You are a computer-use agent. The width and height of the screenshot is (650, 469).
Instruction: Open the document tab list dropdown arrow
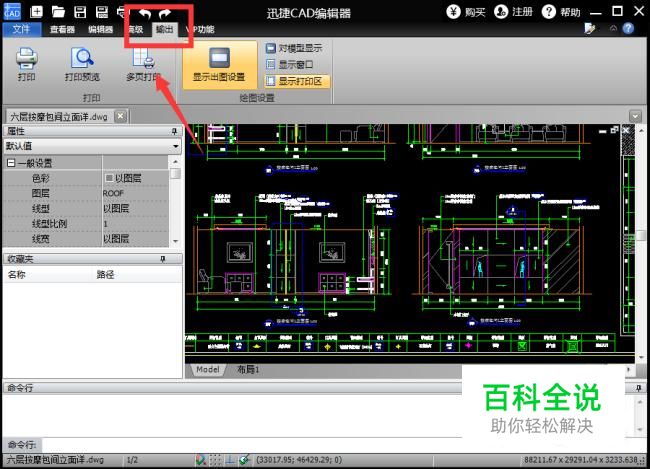(x=635, y=116)
